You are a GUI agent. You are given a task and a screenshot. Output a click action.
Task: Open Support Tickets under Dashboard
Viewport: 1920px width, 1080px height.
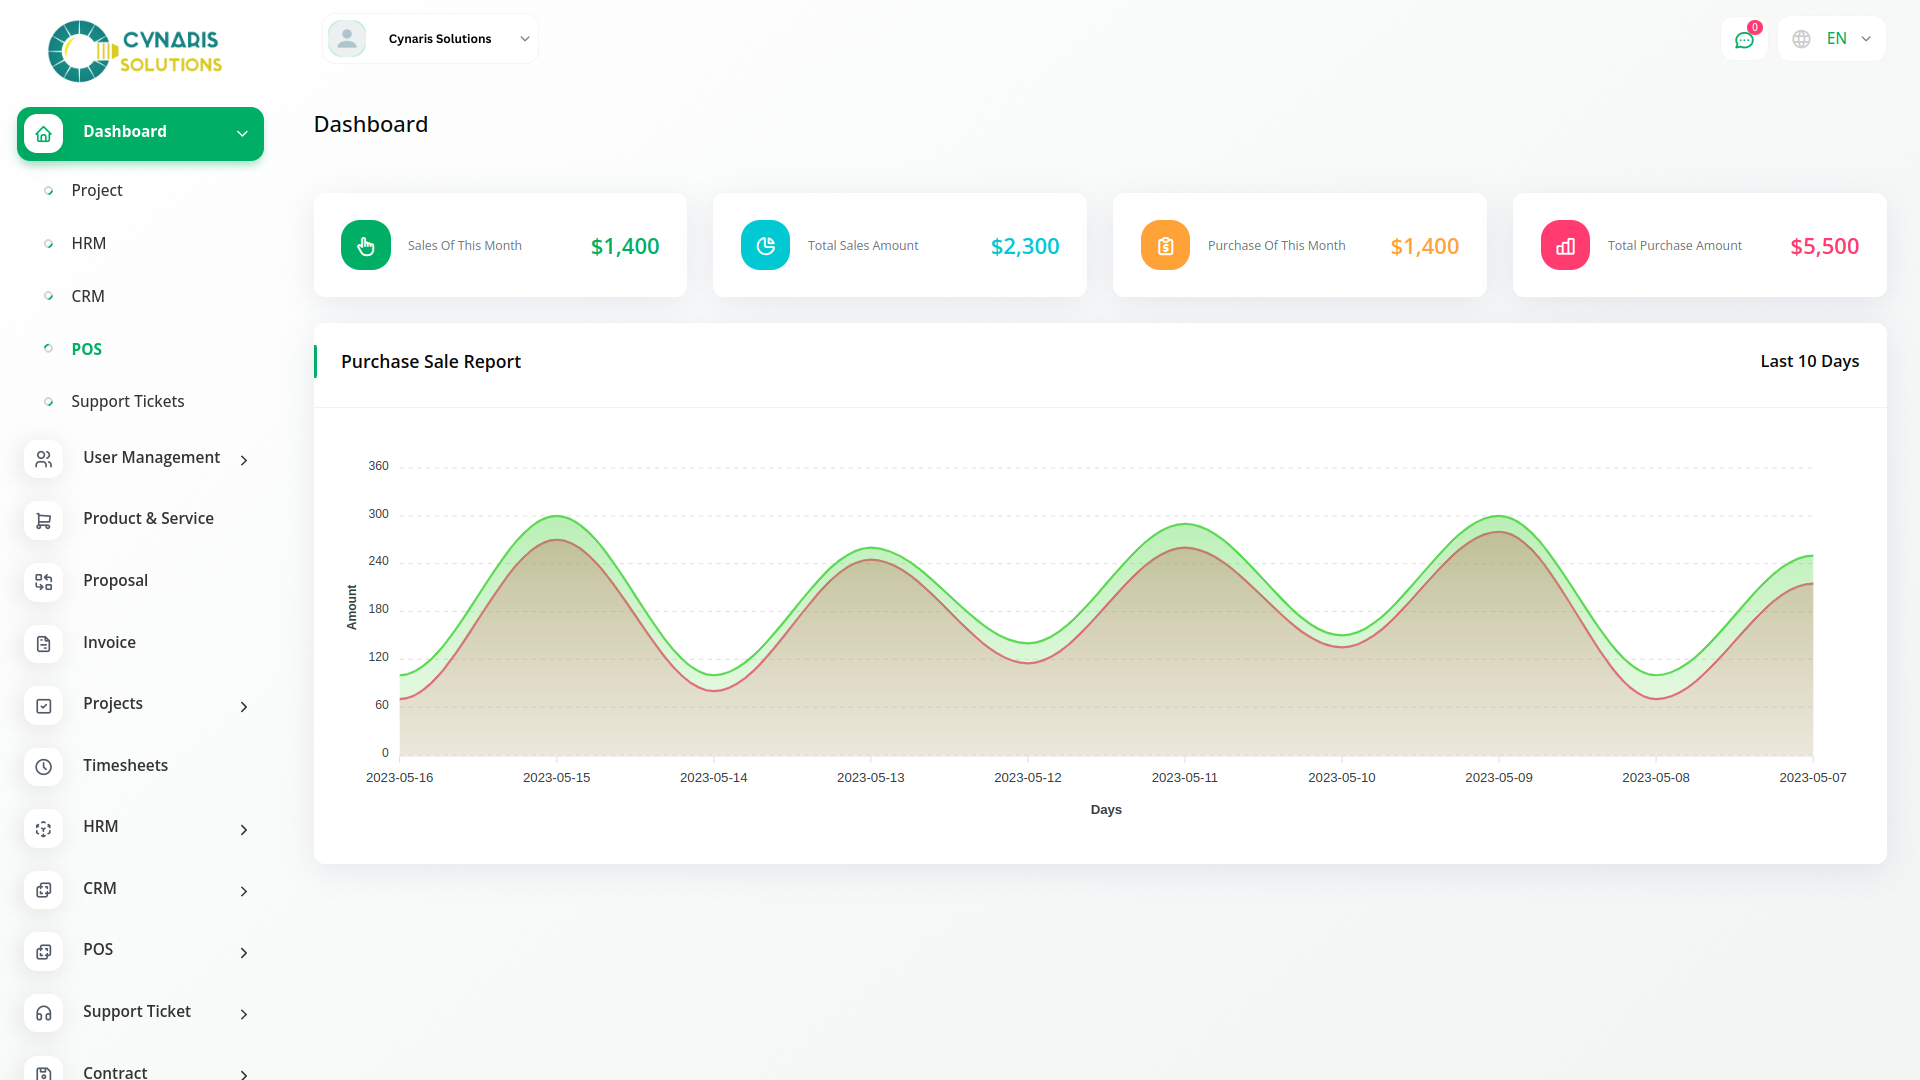click(x=128, y=401)
